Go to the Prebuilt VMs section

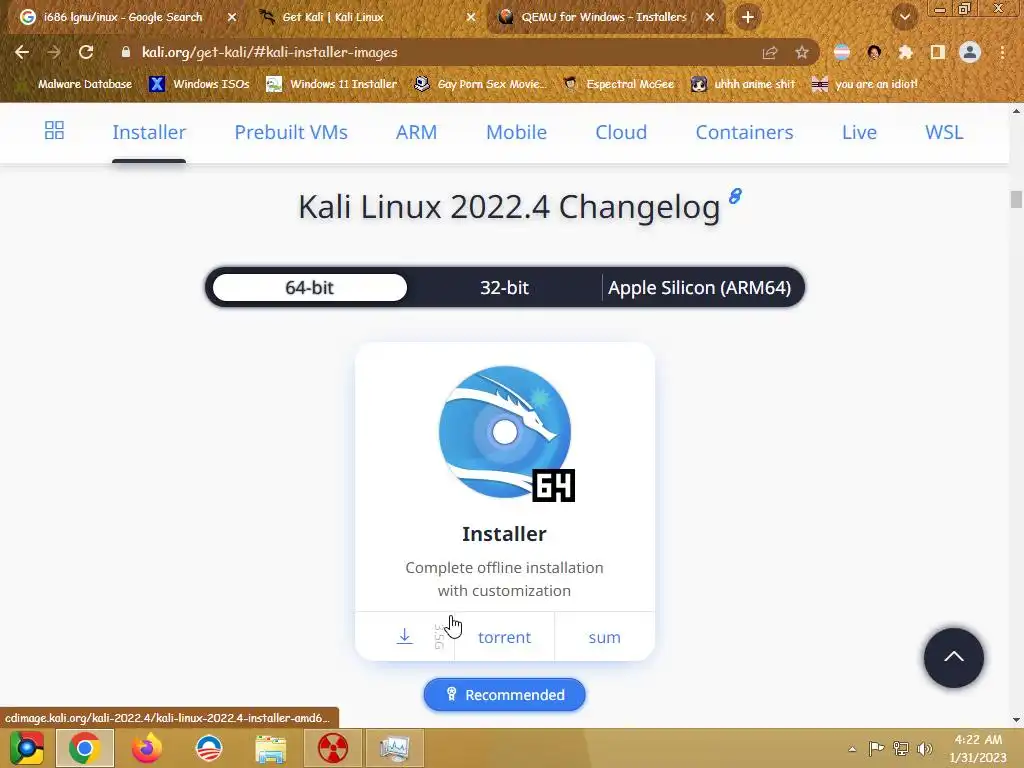click(291, 132)
